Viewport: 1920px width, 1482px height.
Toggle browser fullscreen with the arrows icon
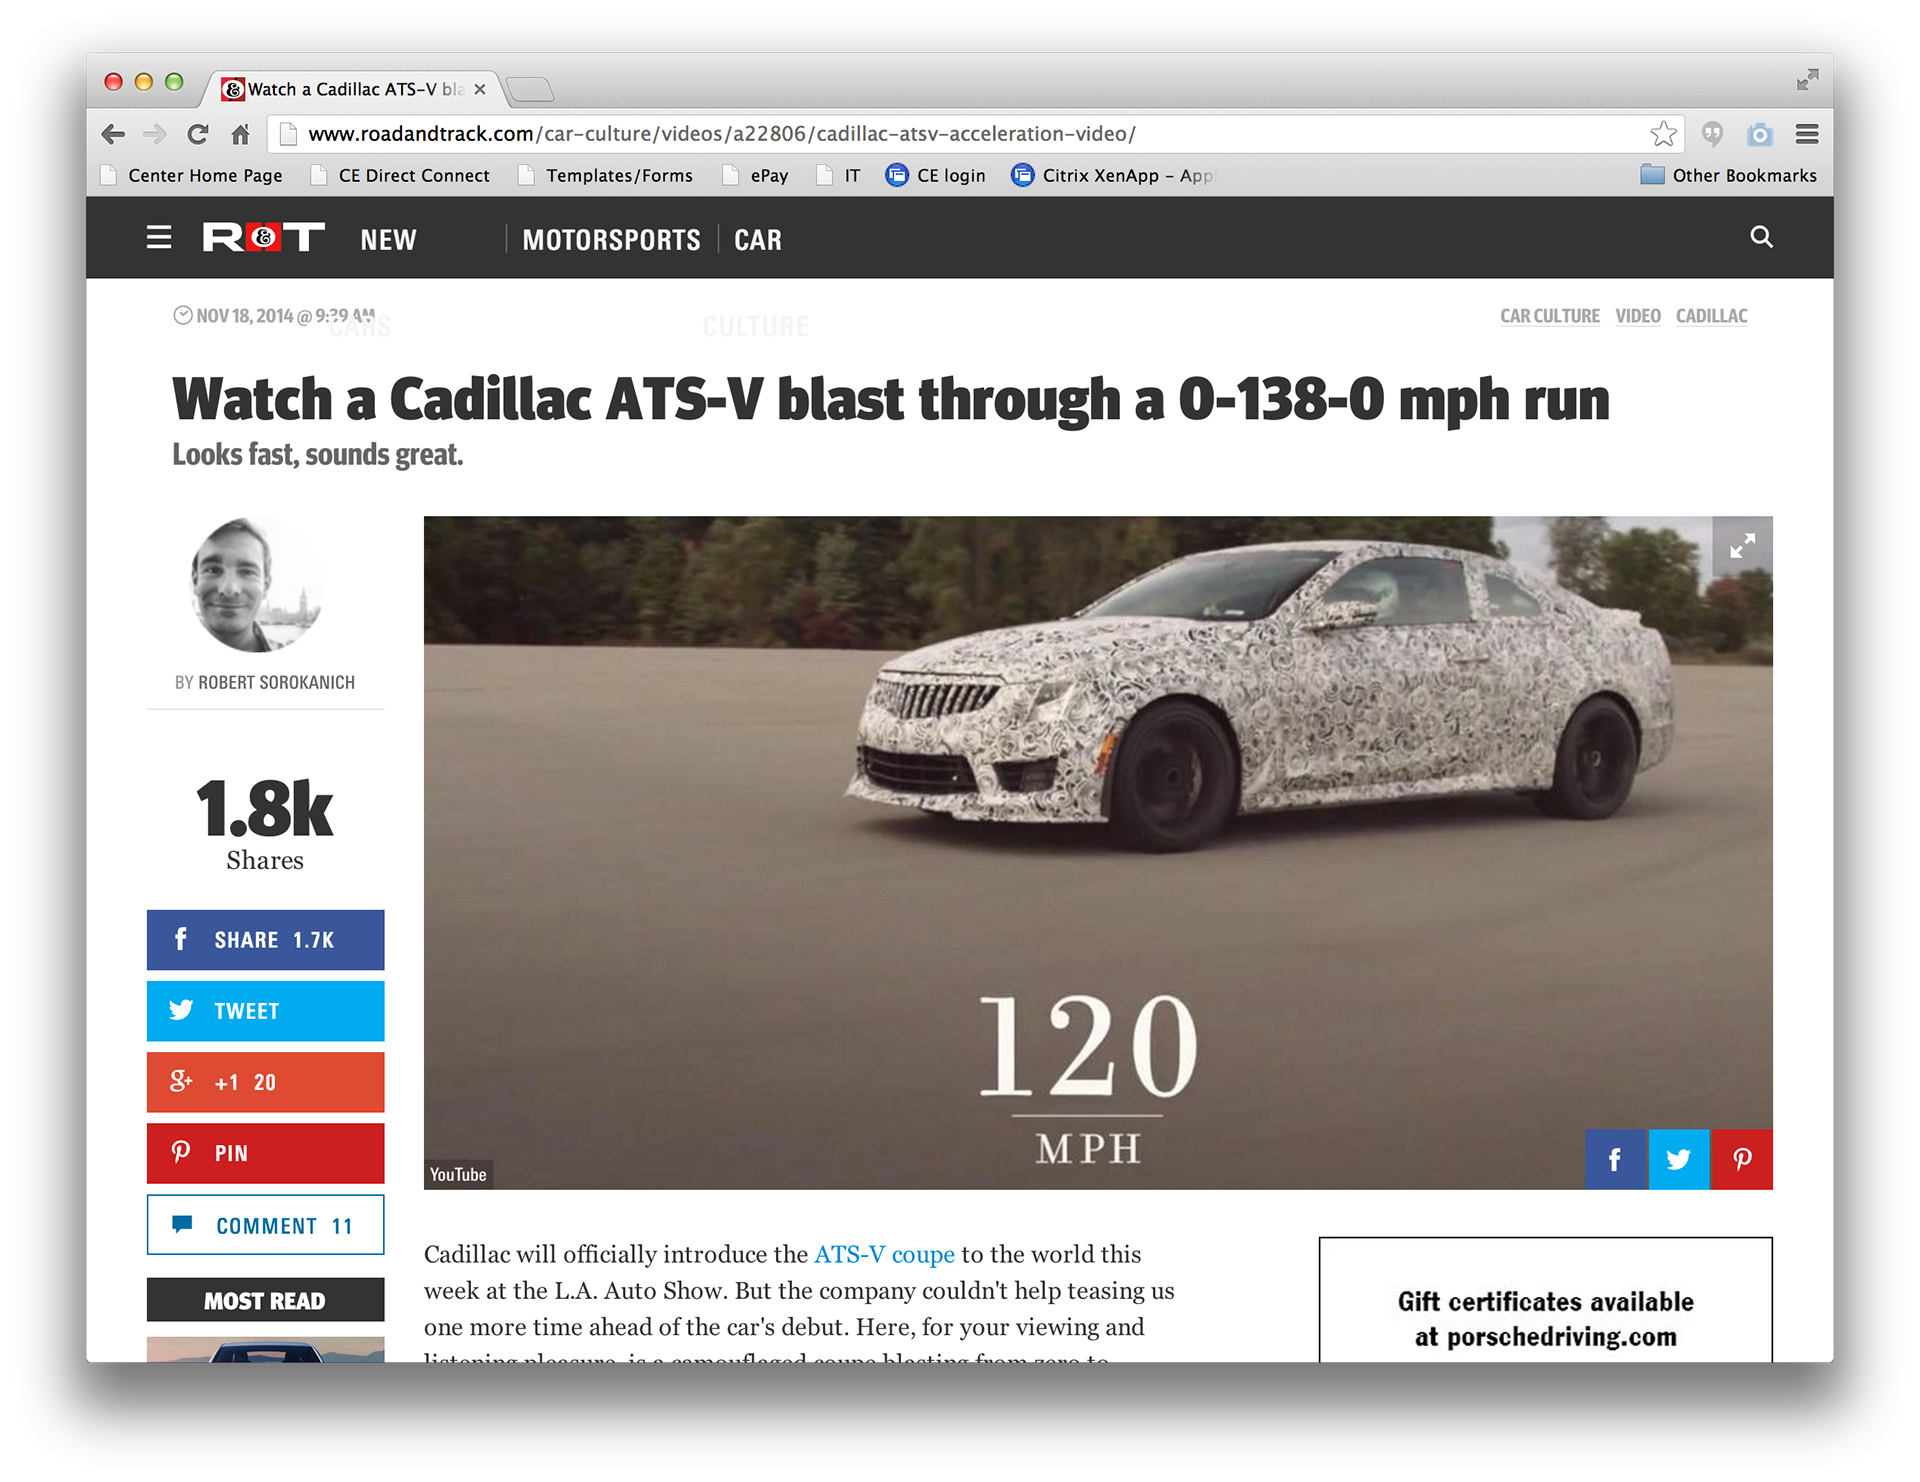(1807, 80)
